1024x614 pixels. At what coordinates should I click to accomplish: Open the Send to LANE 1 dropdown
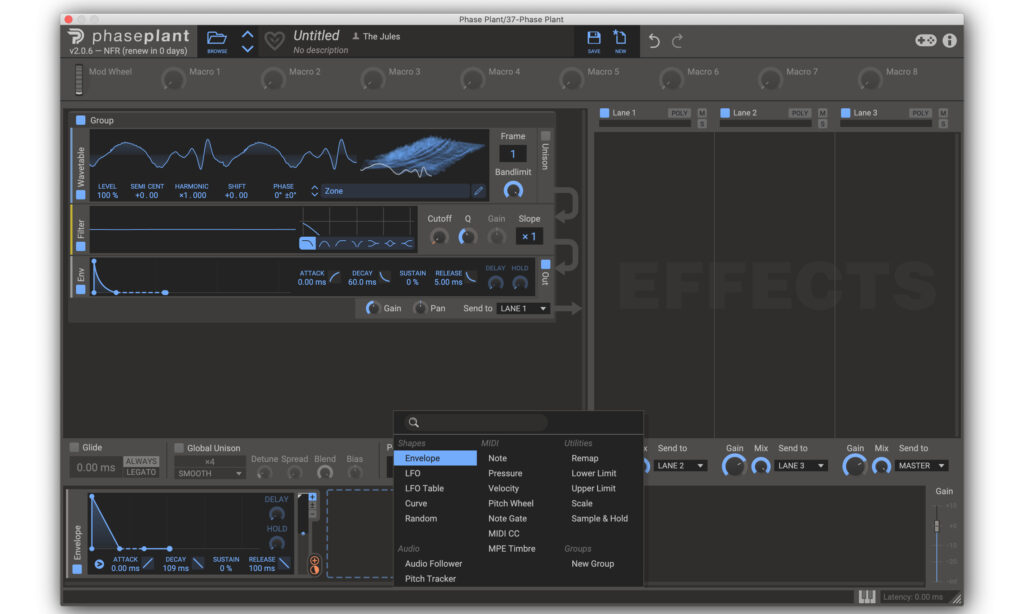(x=522, y=308)
